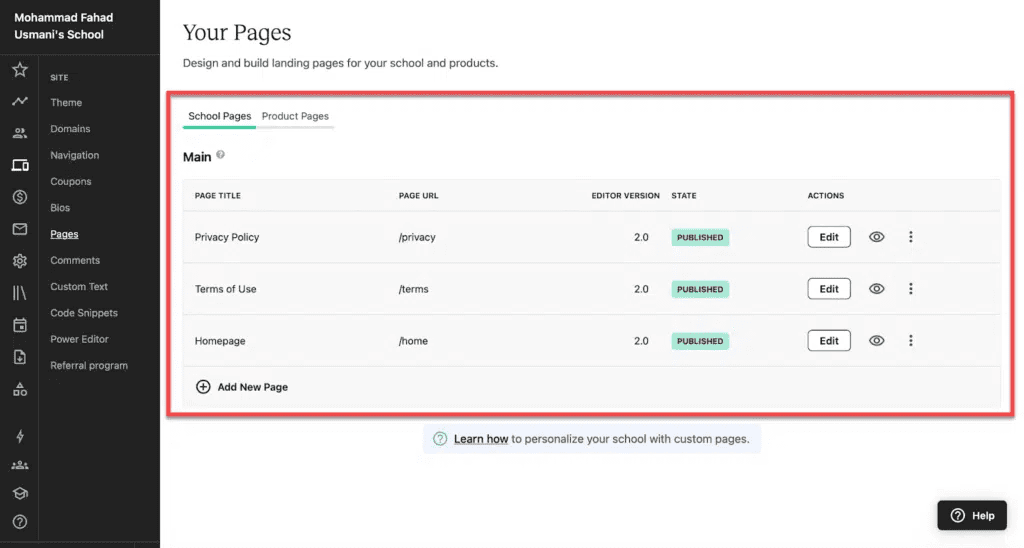Image resolution: width=1024 pixels, height=548 pixels.
Task: Click the PUBLISHED badge for Homepage
Action: (x=700, y=341)
